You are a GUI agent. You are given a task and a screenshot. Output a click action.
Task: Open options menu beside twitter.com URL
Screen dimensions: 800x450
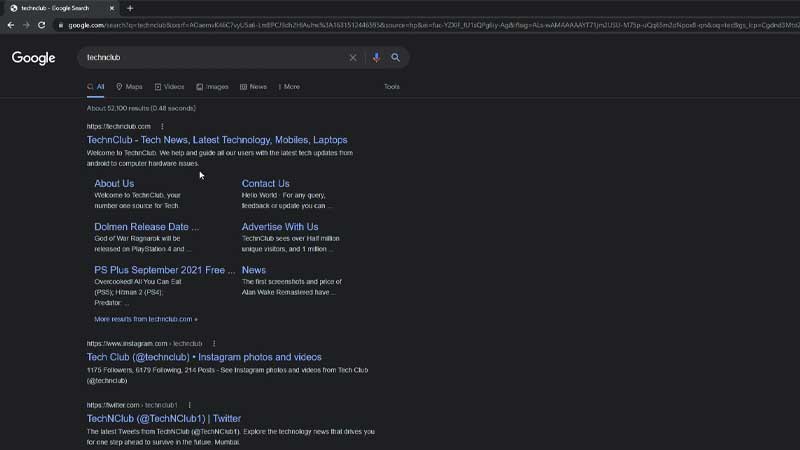189,405
